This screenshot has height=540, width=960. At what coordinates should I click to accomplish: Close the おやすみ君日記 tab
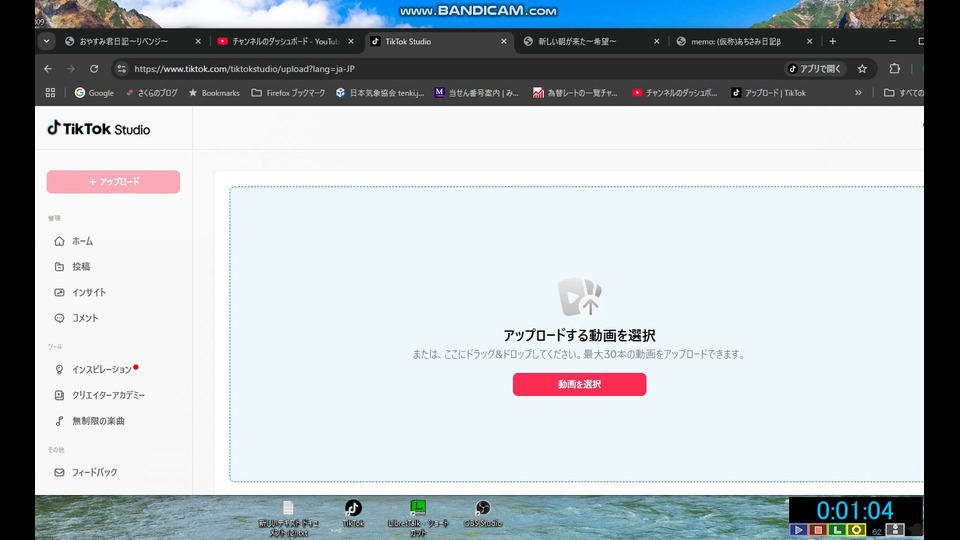(198, 42)
